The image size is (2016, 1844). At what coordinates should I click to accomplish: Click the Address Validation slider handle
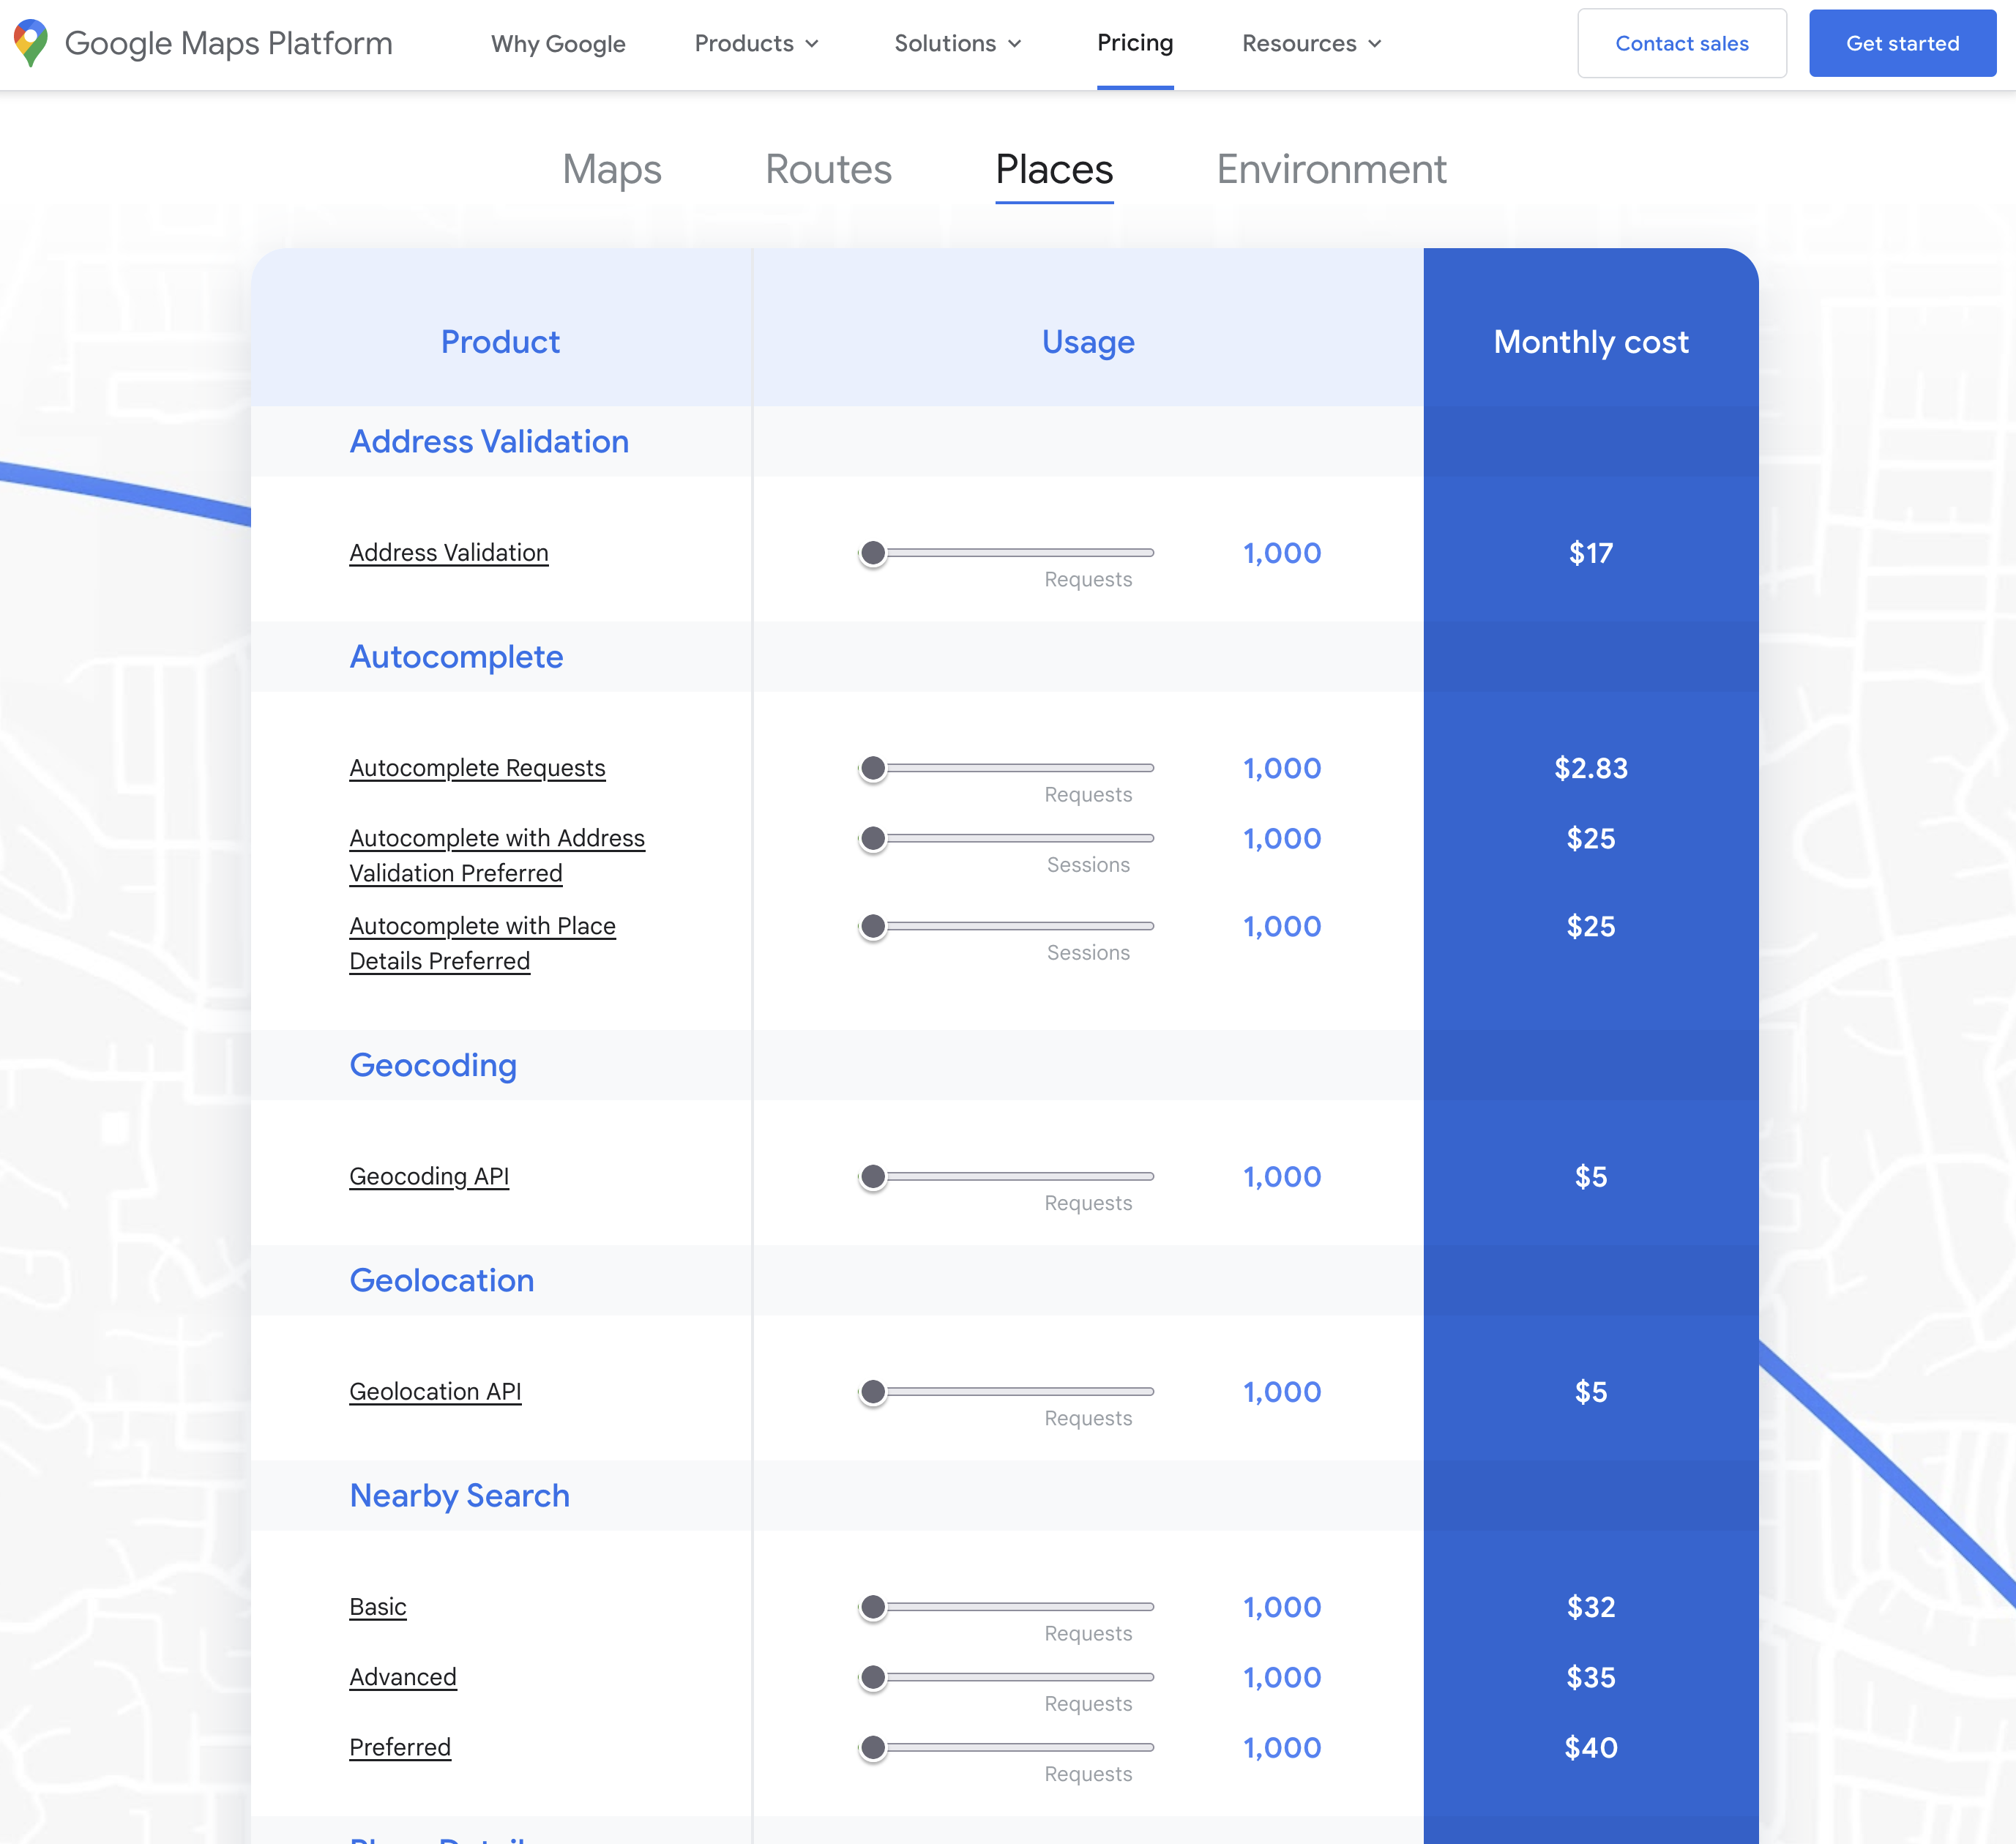873,553
